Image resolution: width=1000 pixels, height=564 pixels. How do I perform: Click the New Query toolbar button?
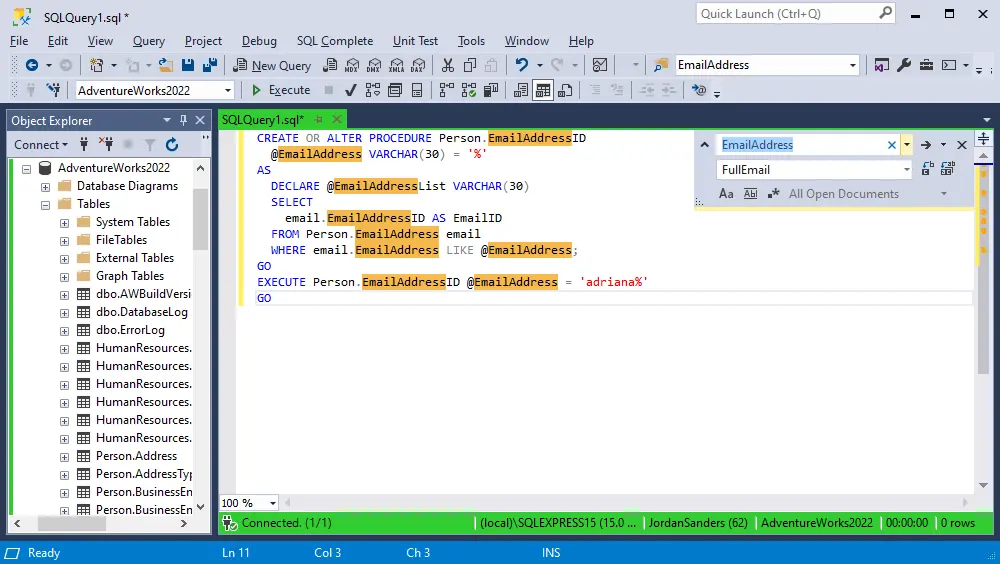[x=272, y=65]
